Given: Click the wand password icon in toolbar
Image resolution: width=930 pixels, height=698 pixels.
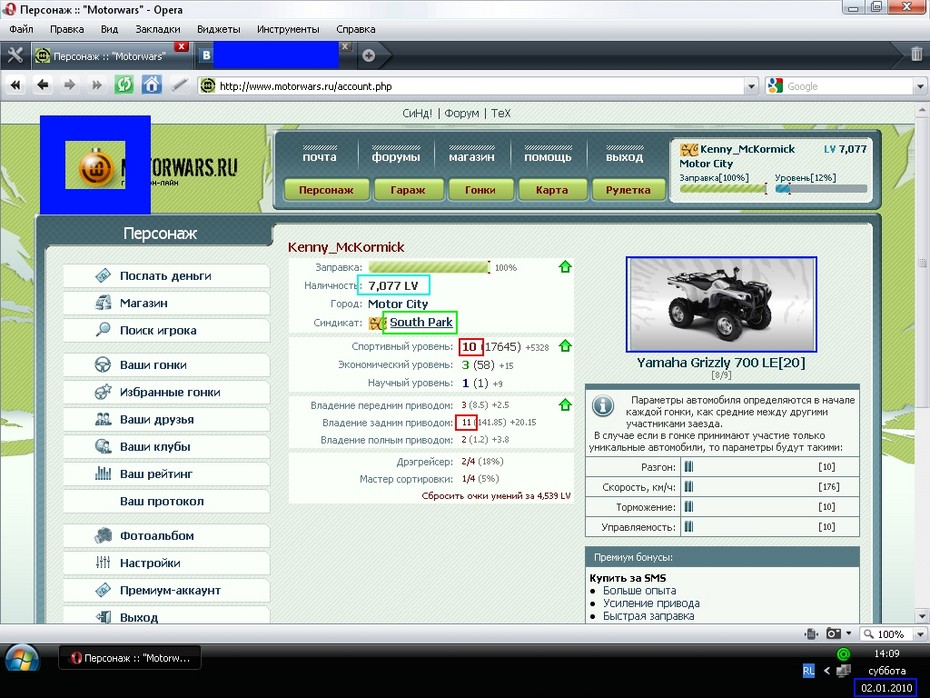Looking at the screenshot, I should pyautogui.click(x=179, y=85).
